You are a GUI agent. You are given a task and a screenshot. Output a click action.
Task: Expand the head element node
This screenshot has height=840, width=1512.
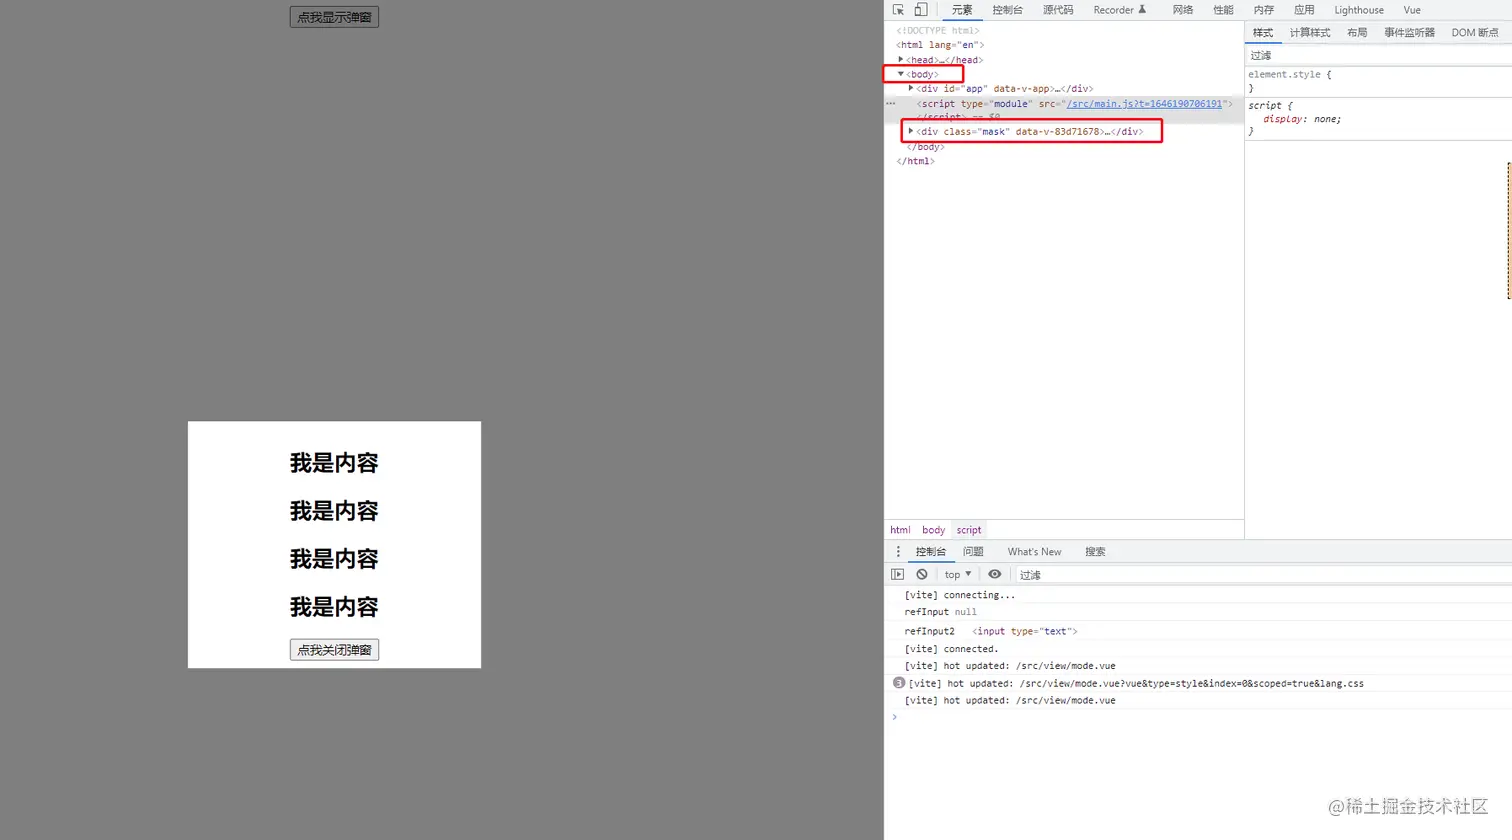pyautogui.click(x=901, y=60)
